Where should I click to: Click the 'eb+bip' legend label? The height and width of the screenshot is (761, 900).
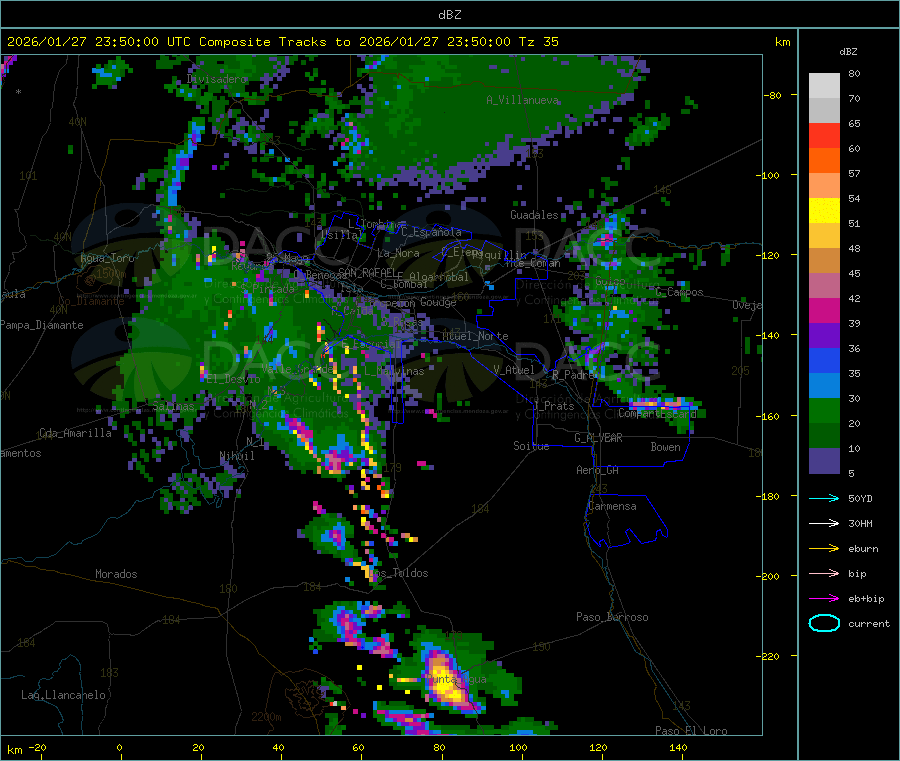click(x=866, y=599)
